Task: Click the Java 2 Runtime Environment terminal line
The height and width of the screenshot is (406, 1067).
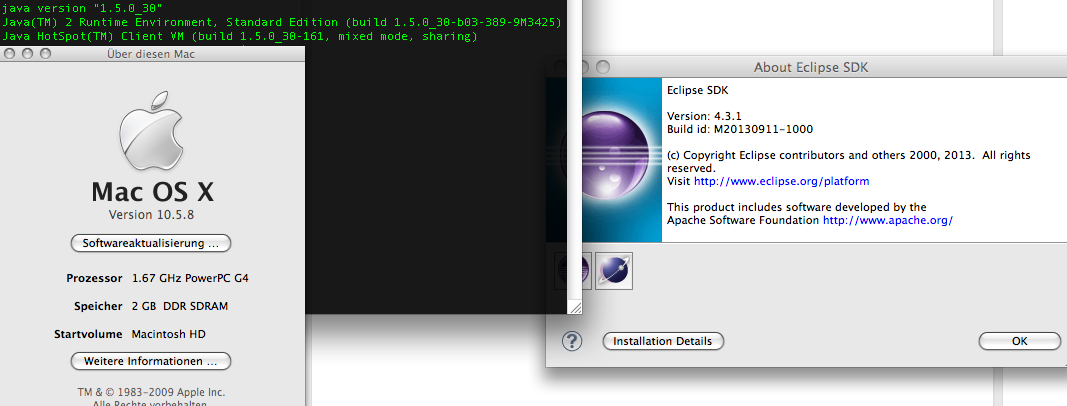Action: click(281, 22)
